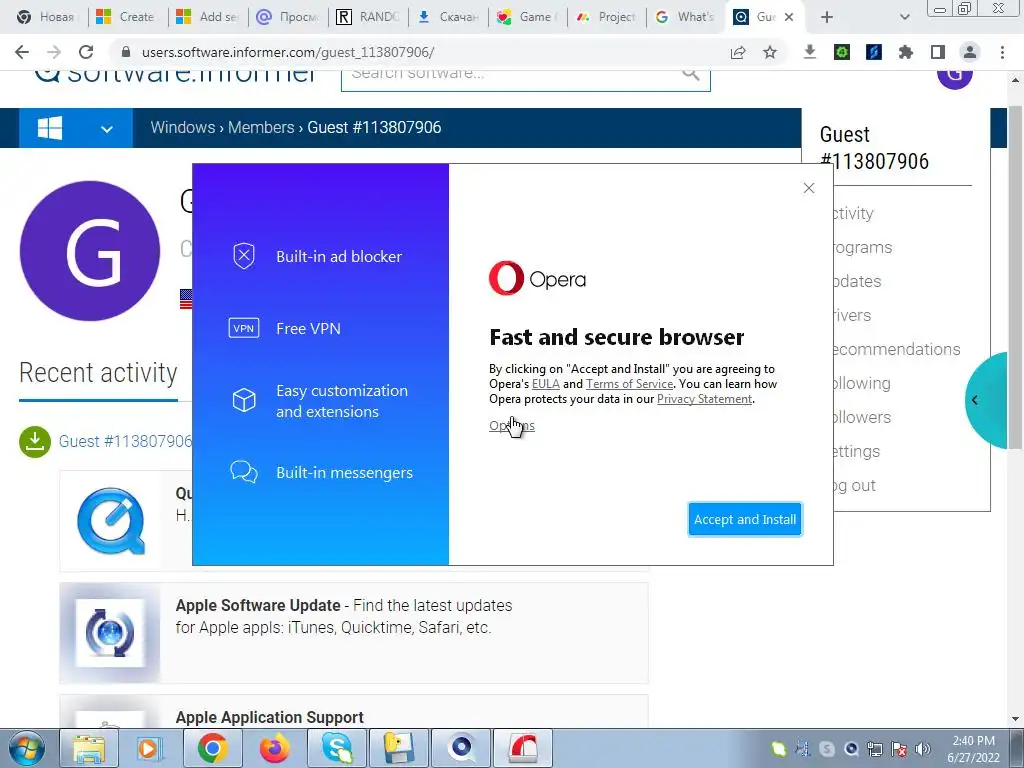The height and width of the screenshot is (768, 1024).
Task: Open Chrome profile avatar menu
Action: coord(970,52)
